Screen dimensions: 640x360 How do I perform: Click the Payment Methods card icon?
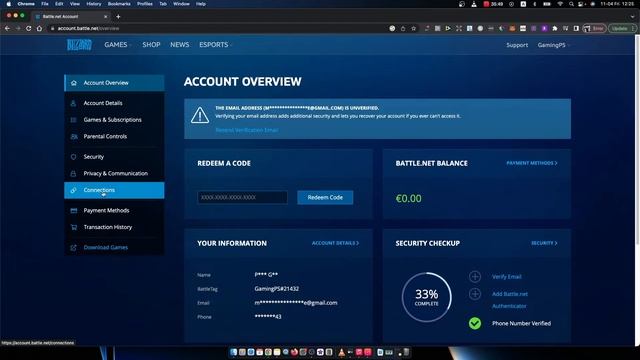click(x=73, y=211)
